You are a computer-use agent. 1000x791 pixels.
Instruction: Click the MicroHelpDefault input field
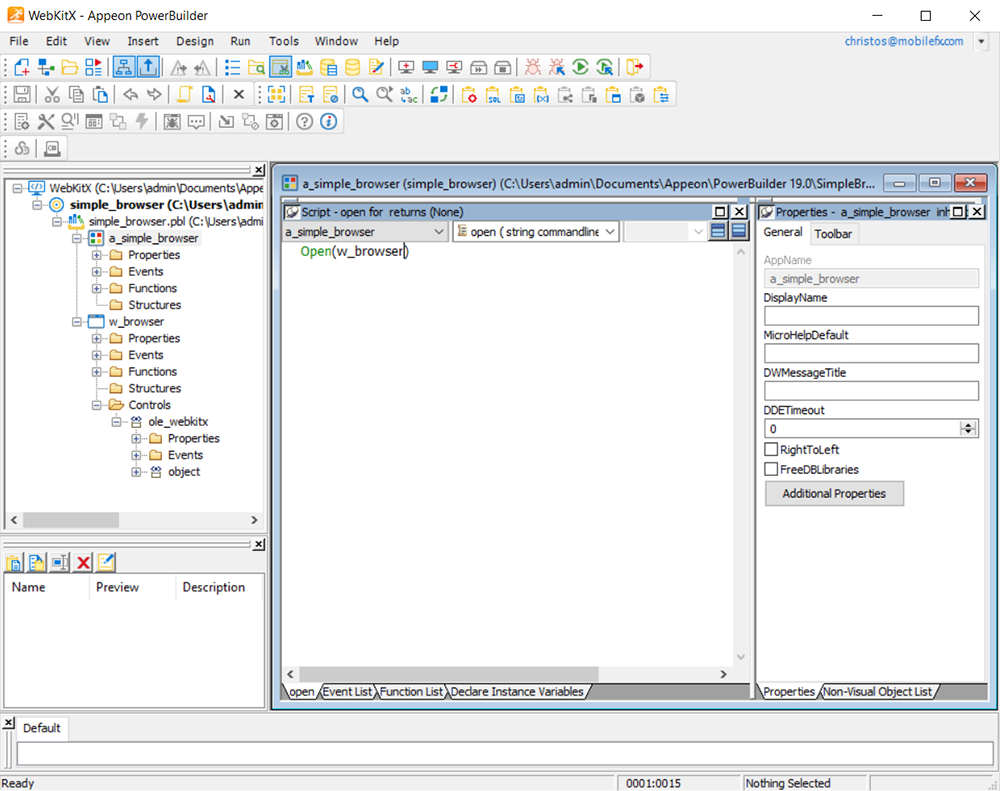(871, 353)
